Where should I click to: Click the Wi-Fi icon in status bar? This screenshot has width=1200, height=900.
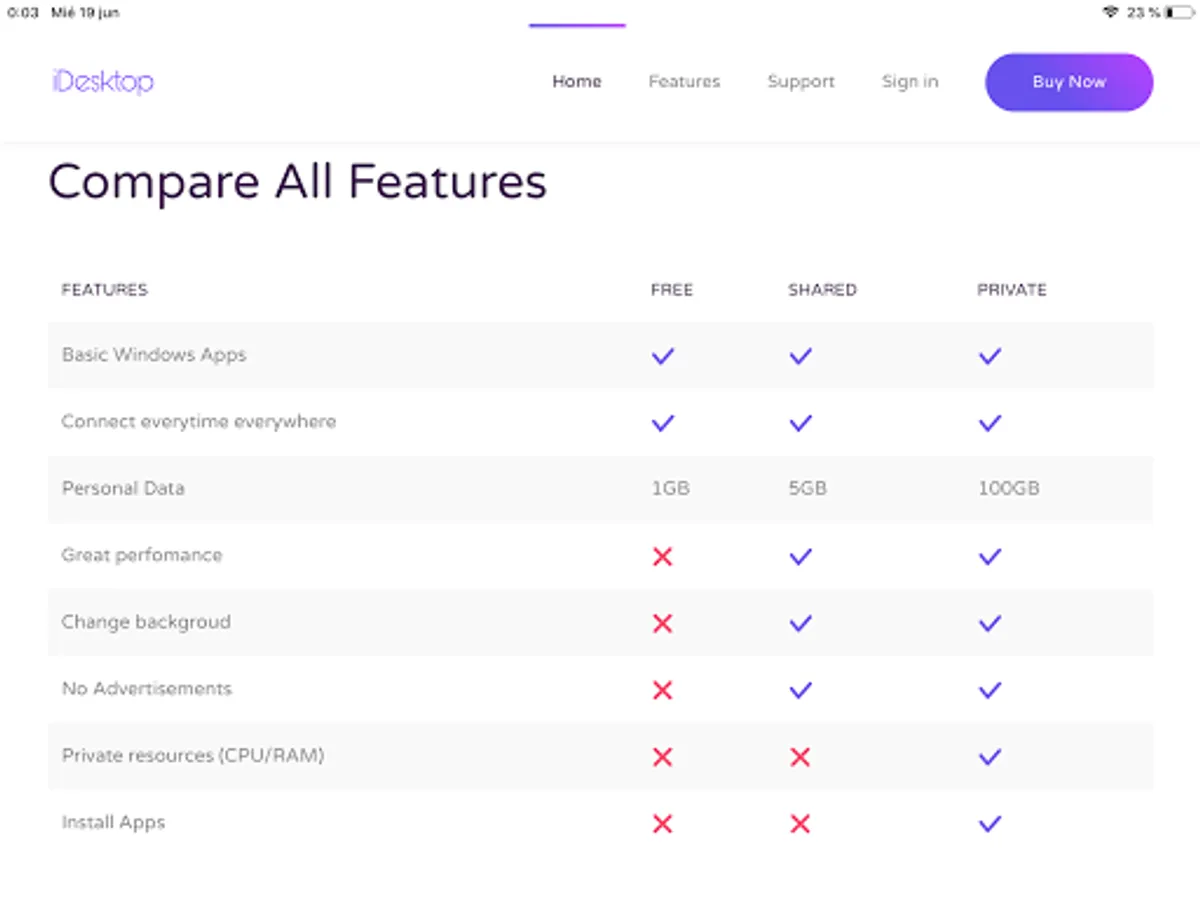1110,12
